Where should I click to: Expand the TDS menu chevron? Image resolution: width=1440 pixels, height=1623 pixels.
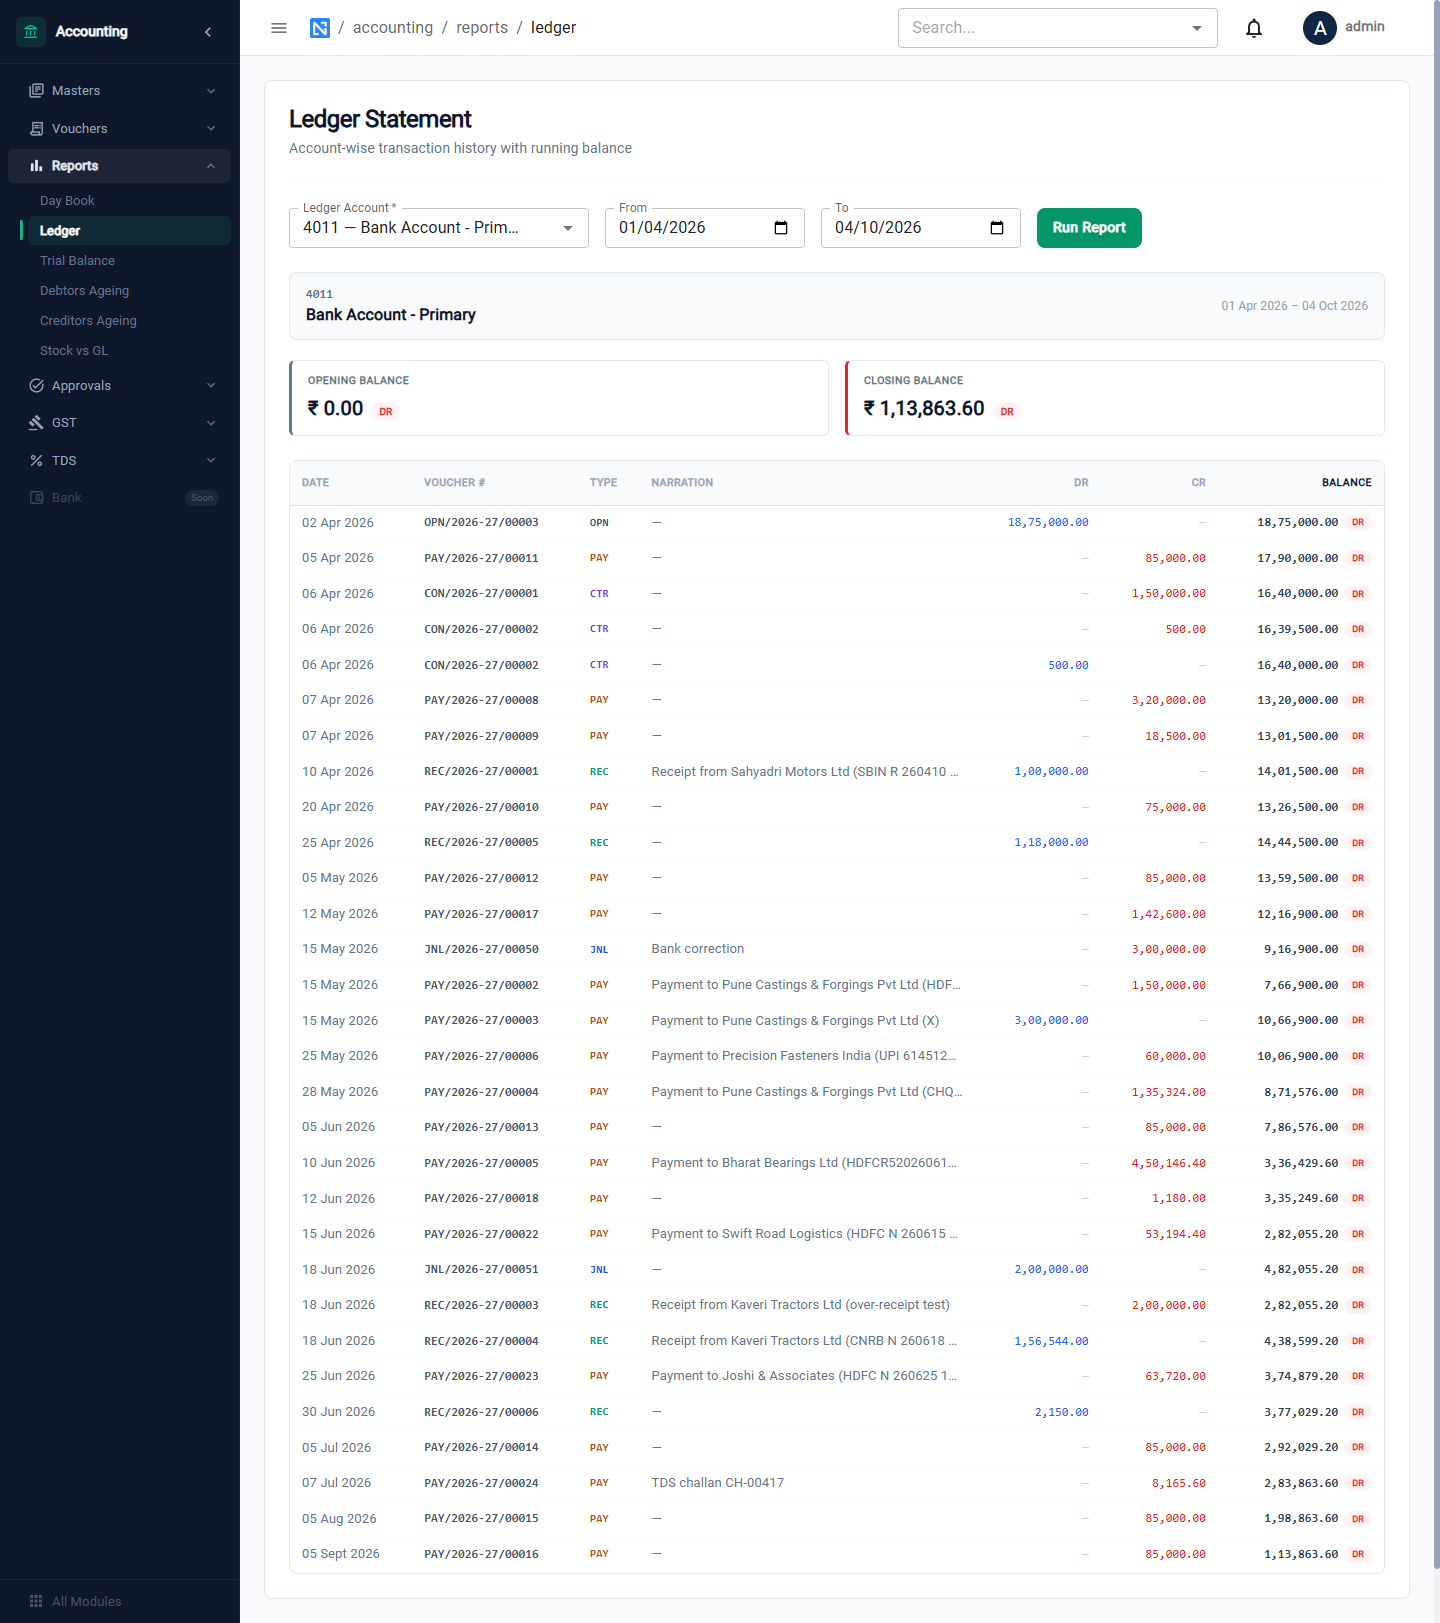[211, 461]
